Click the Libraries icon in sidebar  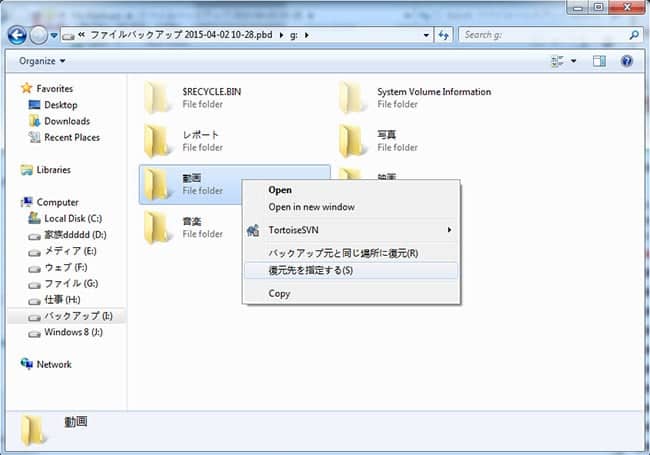pos(27,170)
